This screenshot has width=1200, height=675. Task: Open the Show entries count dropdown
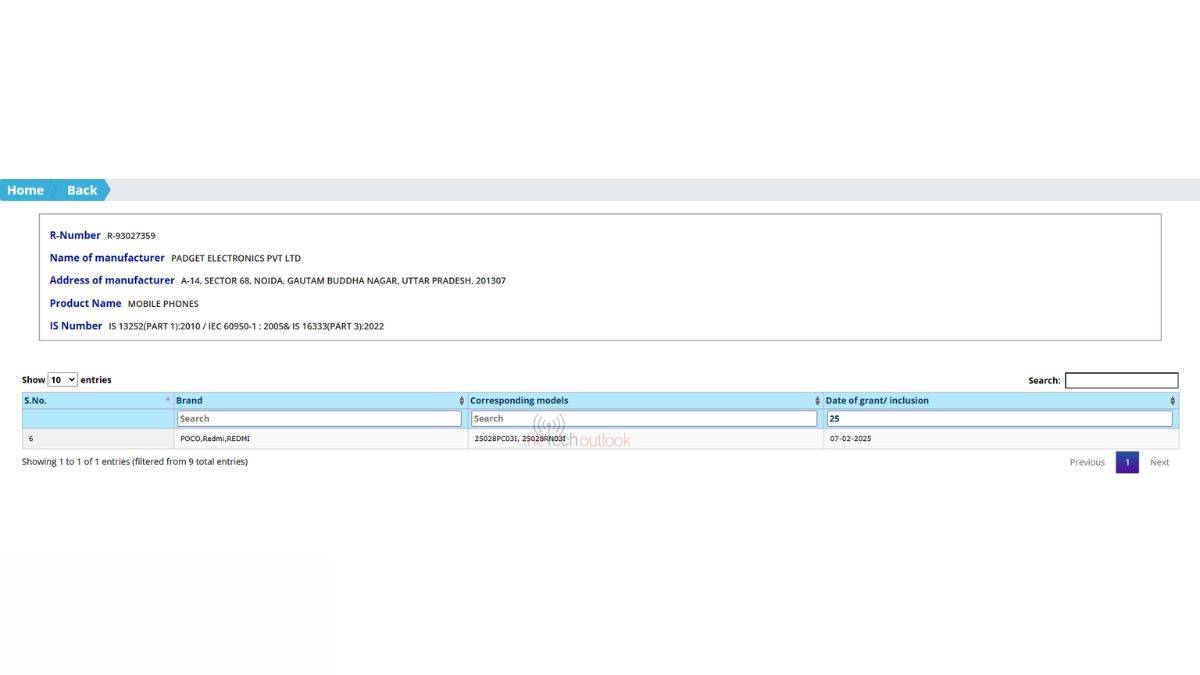pos(62,380)
